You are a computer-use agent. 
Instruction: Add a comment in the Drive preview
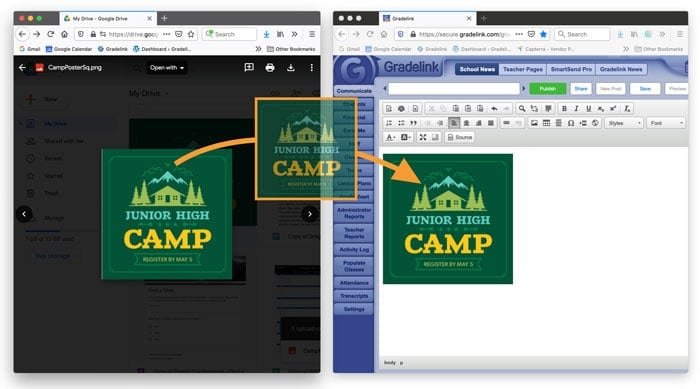click(x=249, y=67)
